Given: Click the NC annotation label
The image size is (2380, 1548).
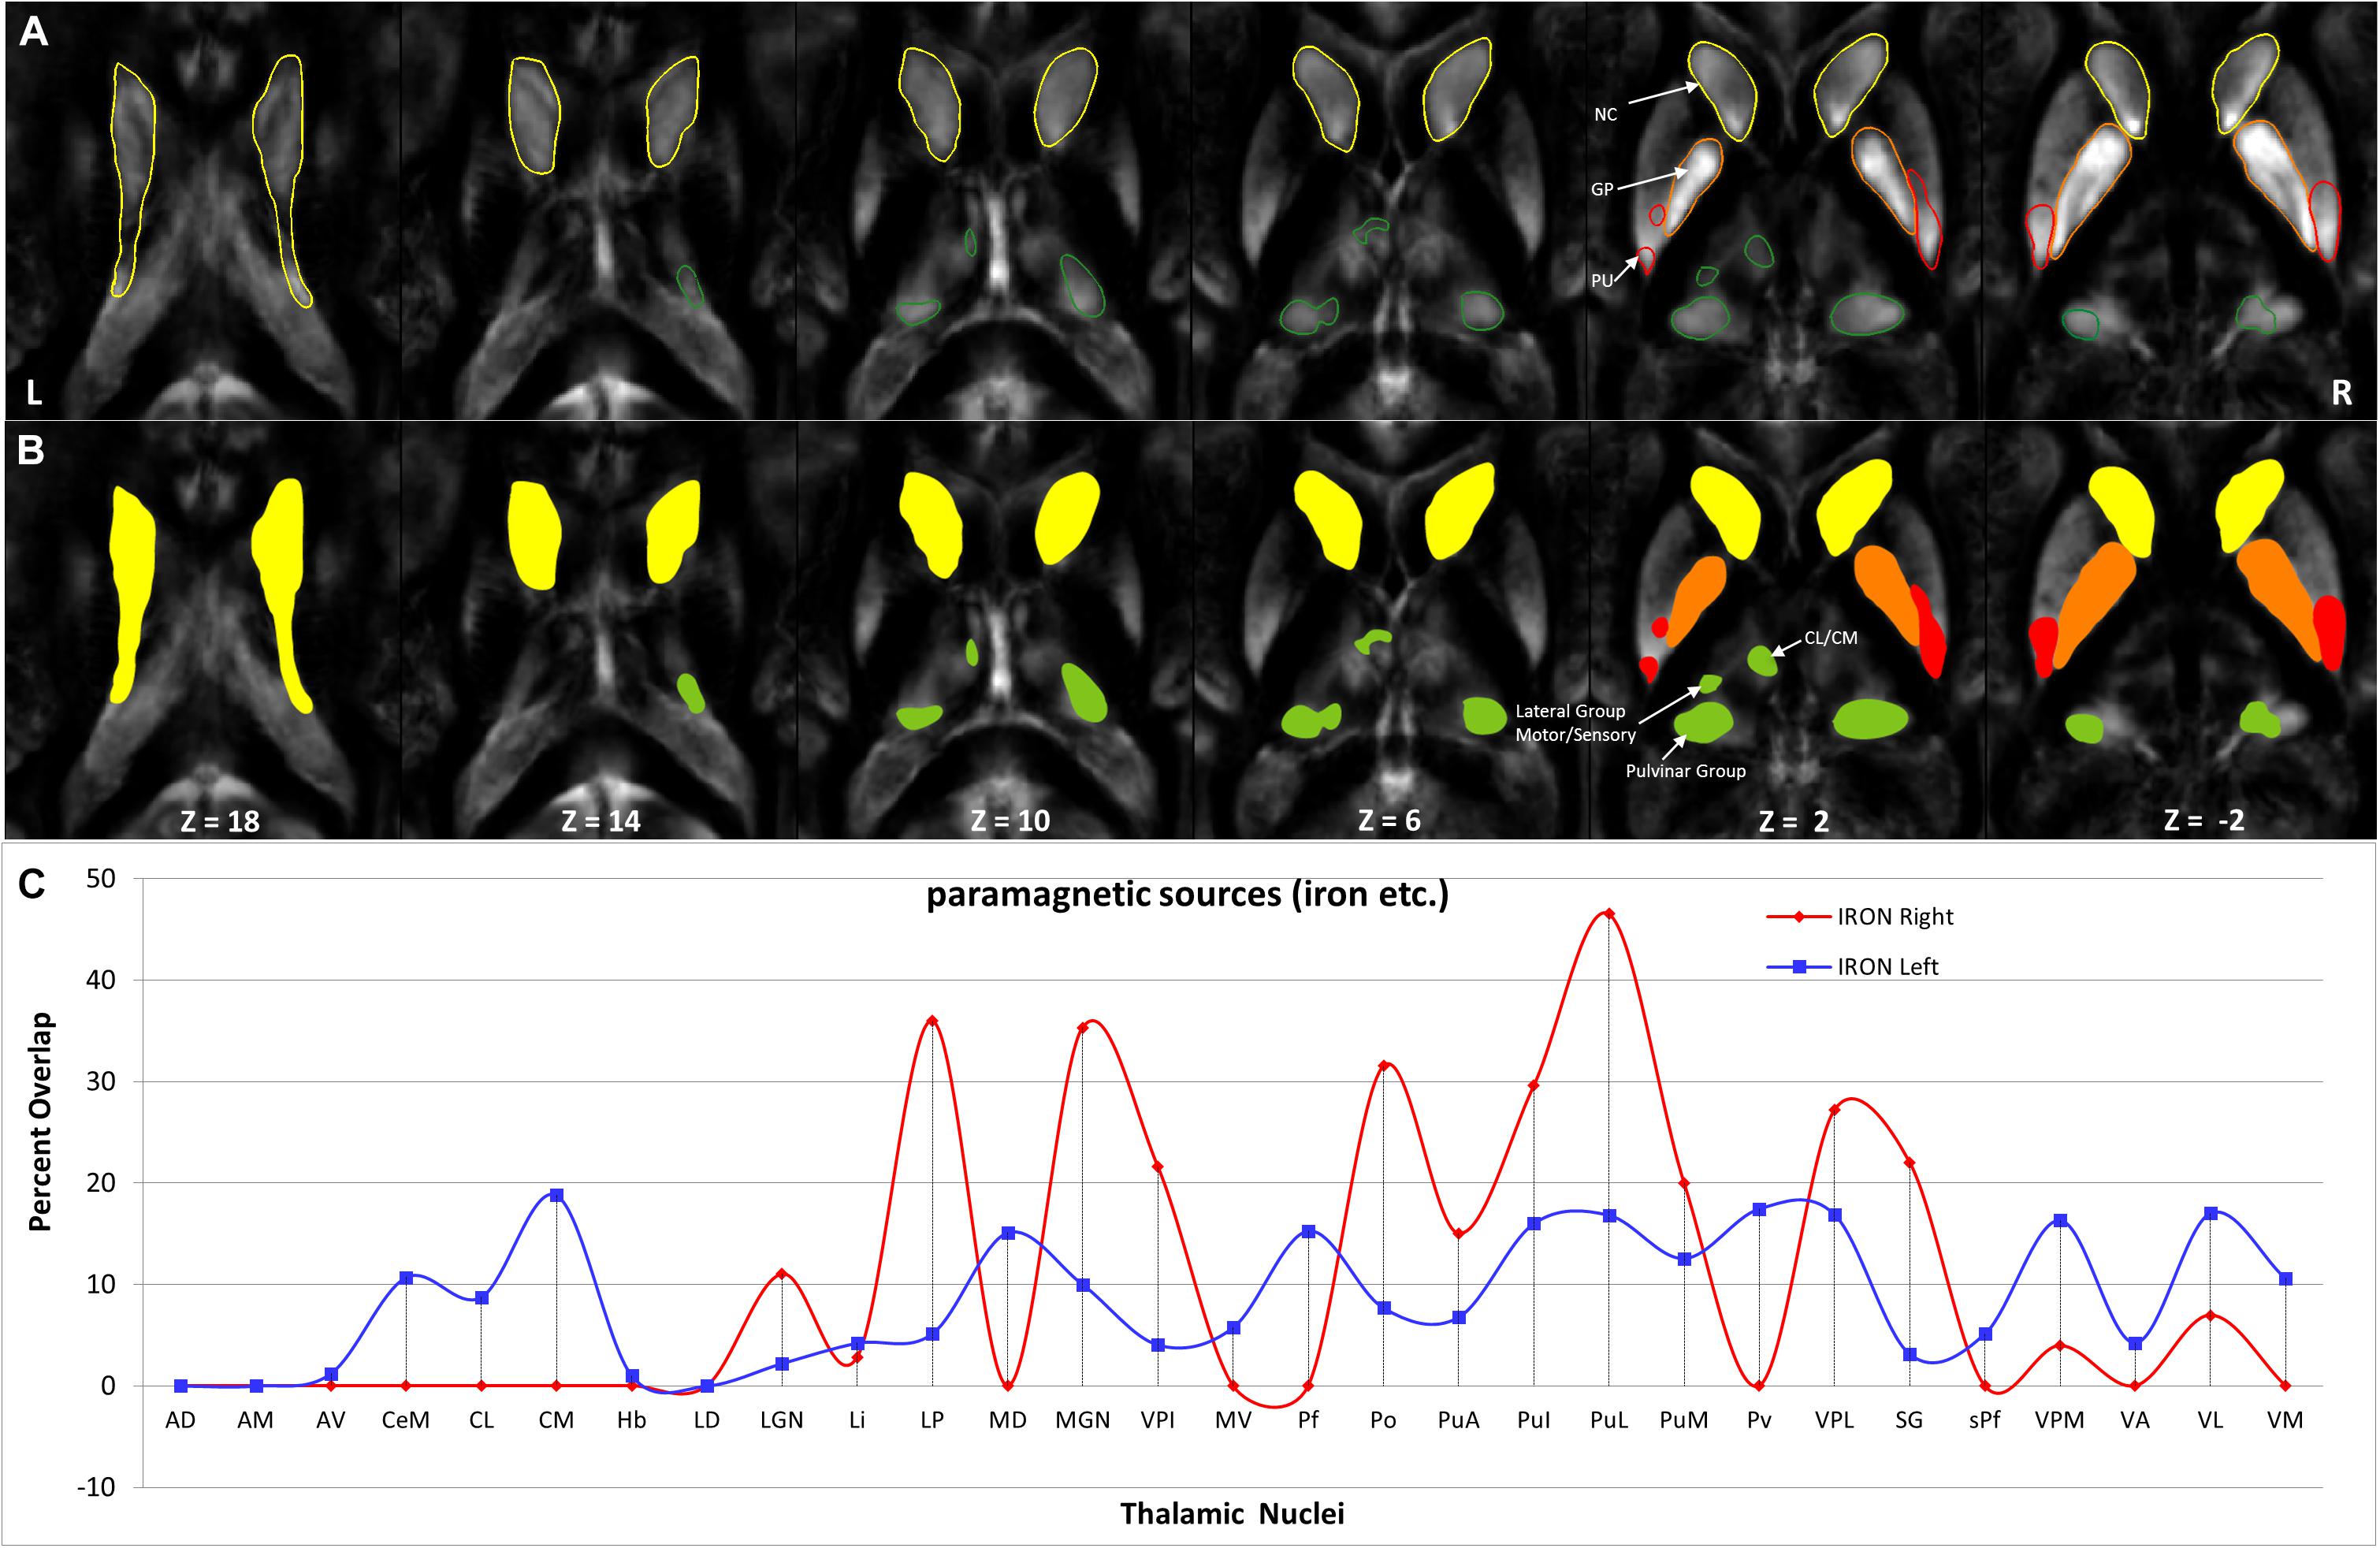Looking at the screenshot, I should (1605, 115).
